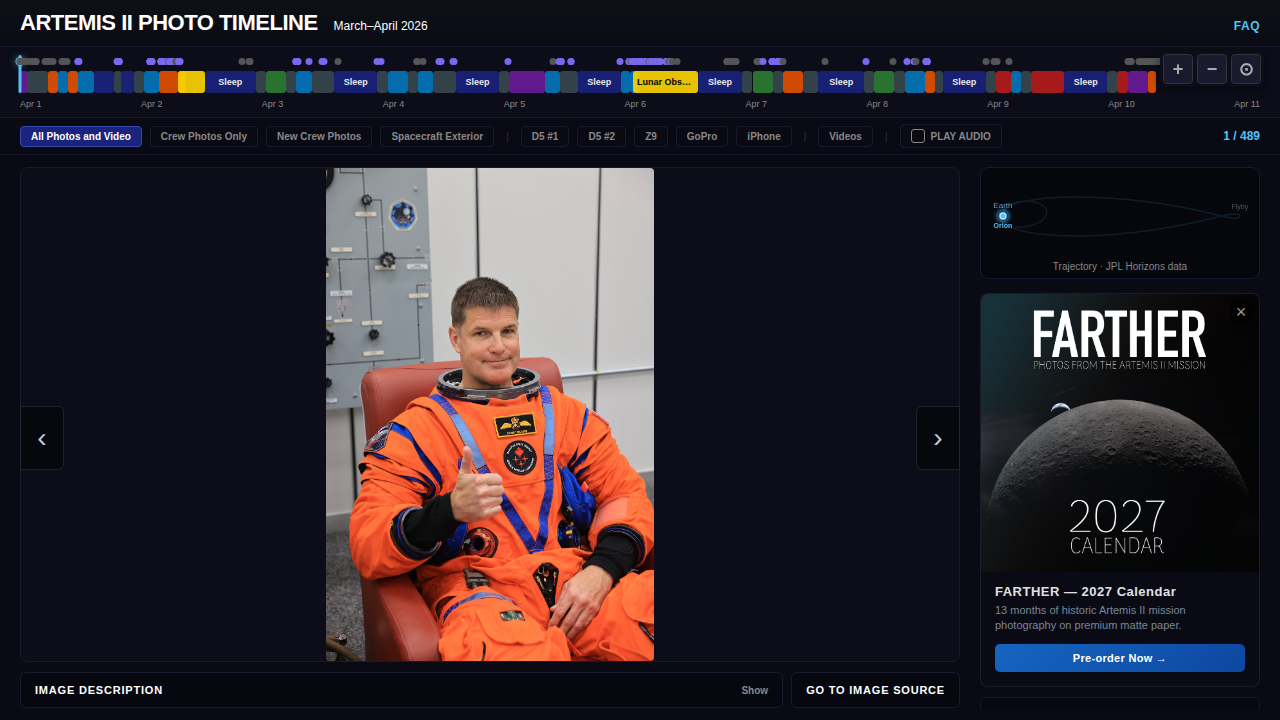Enable the PLAY AUDIO checkbox
This screenshot has height=720, width=1280.
point(918,136)
